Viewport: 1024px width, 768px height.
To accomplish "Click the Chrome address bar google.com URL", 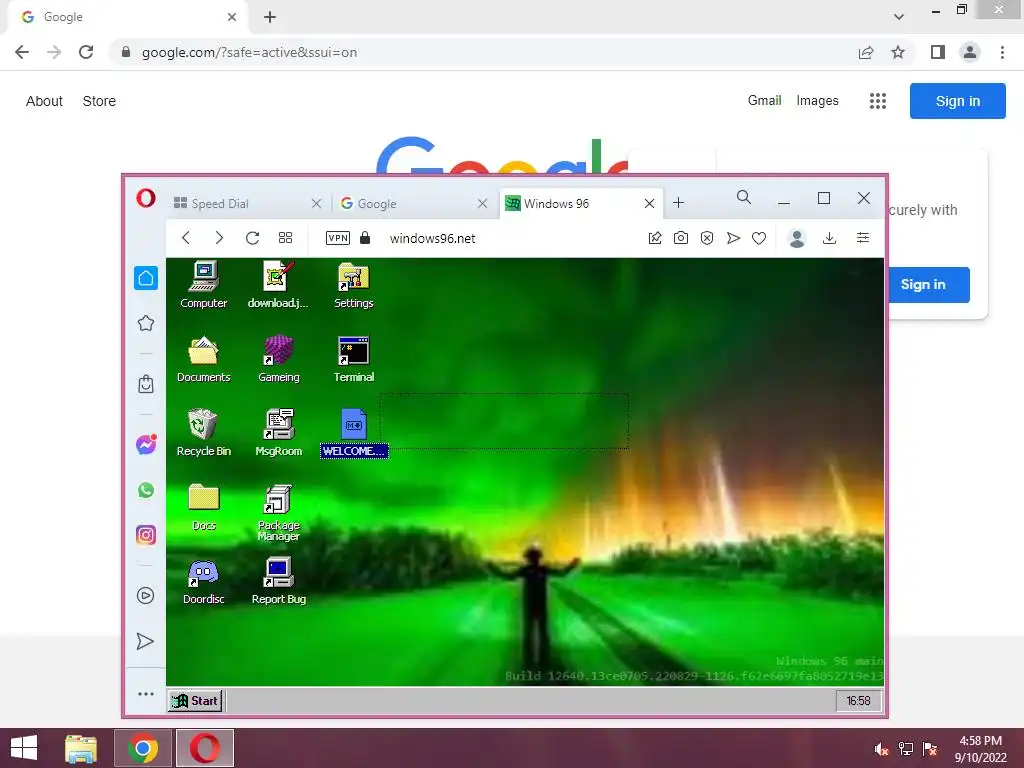I will click(249, 52).
